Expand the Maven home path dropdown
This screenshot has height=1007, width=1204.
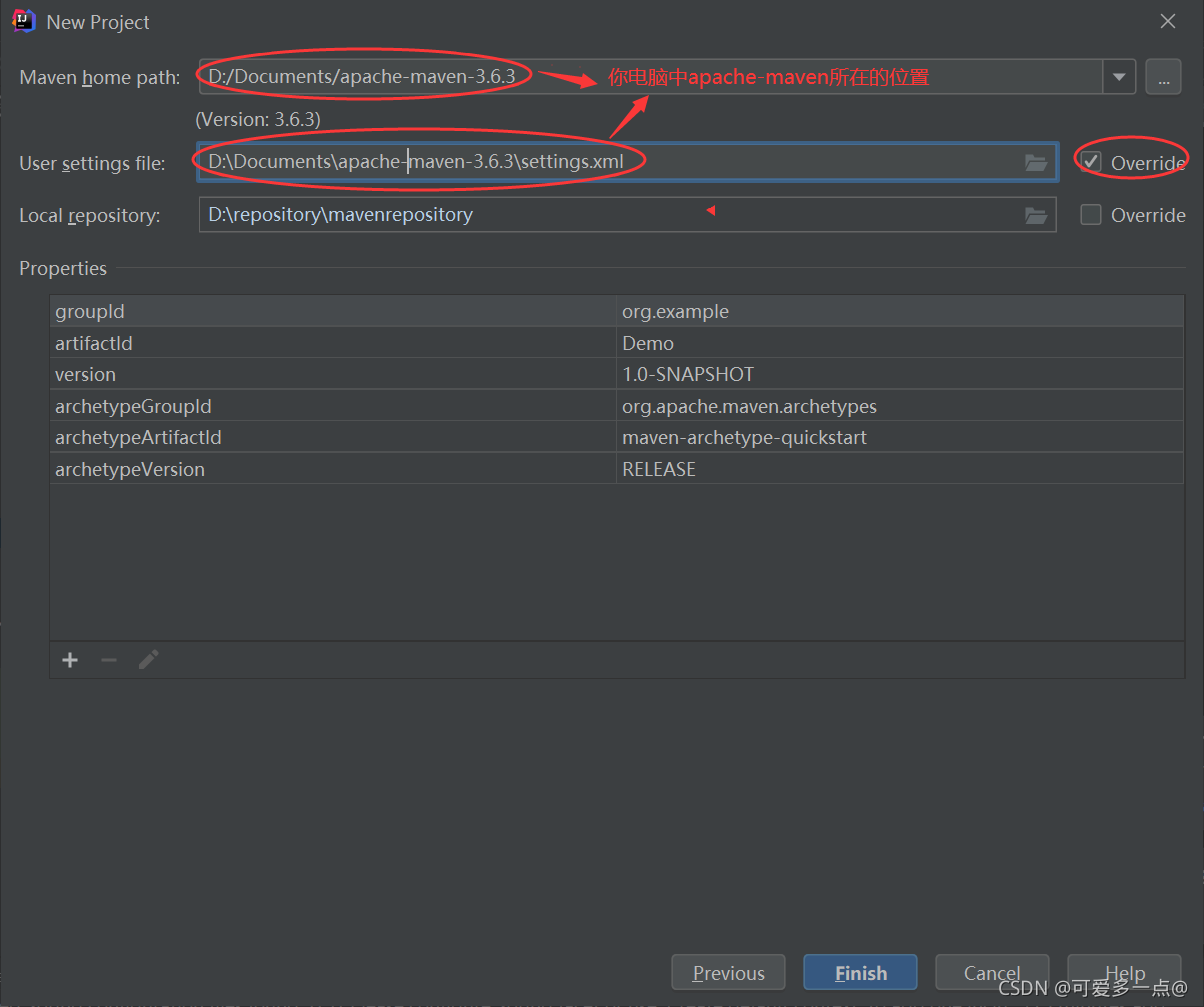pyautogui.click(x=1119, y=76)
